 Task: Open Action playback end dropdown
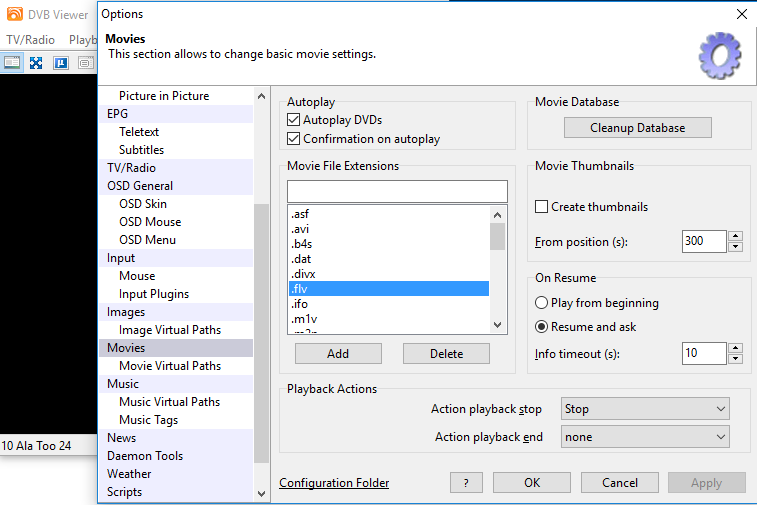(x=645, y=437)
